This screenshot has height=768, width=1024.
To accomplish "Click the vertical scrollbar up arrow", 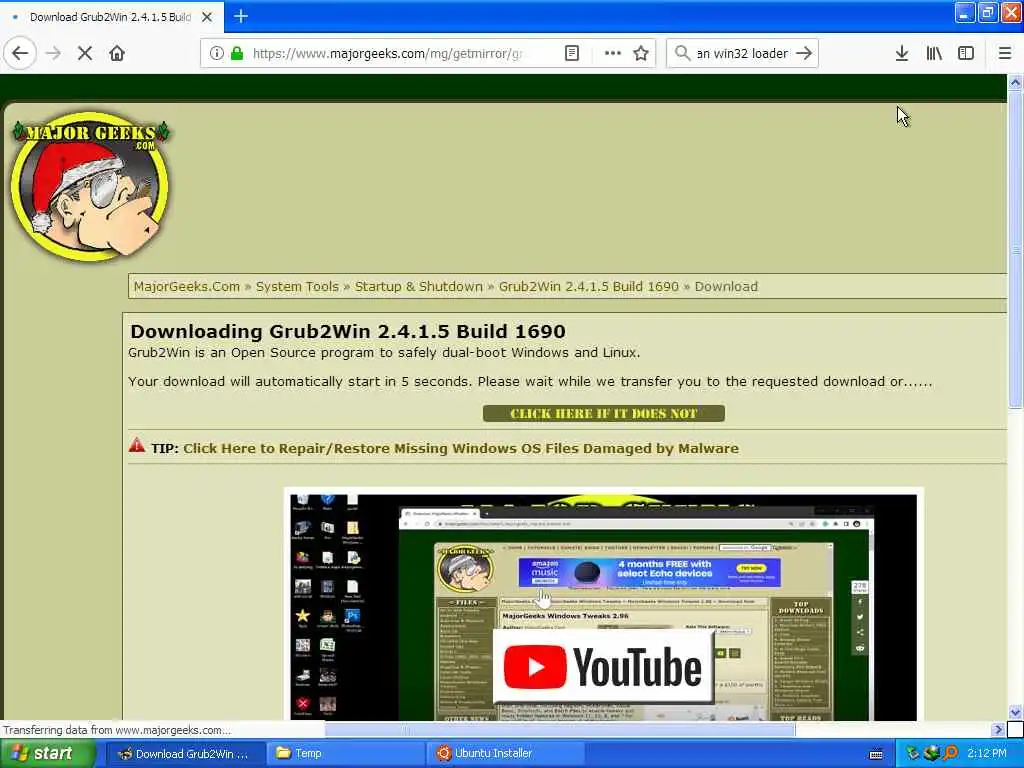I will (x=1015, y=82).
